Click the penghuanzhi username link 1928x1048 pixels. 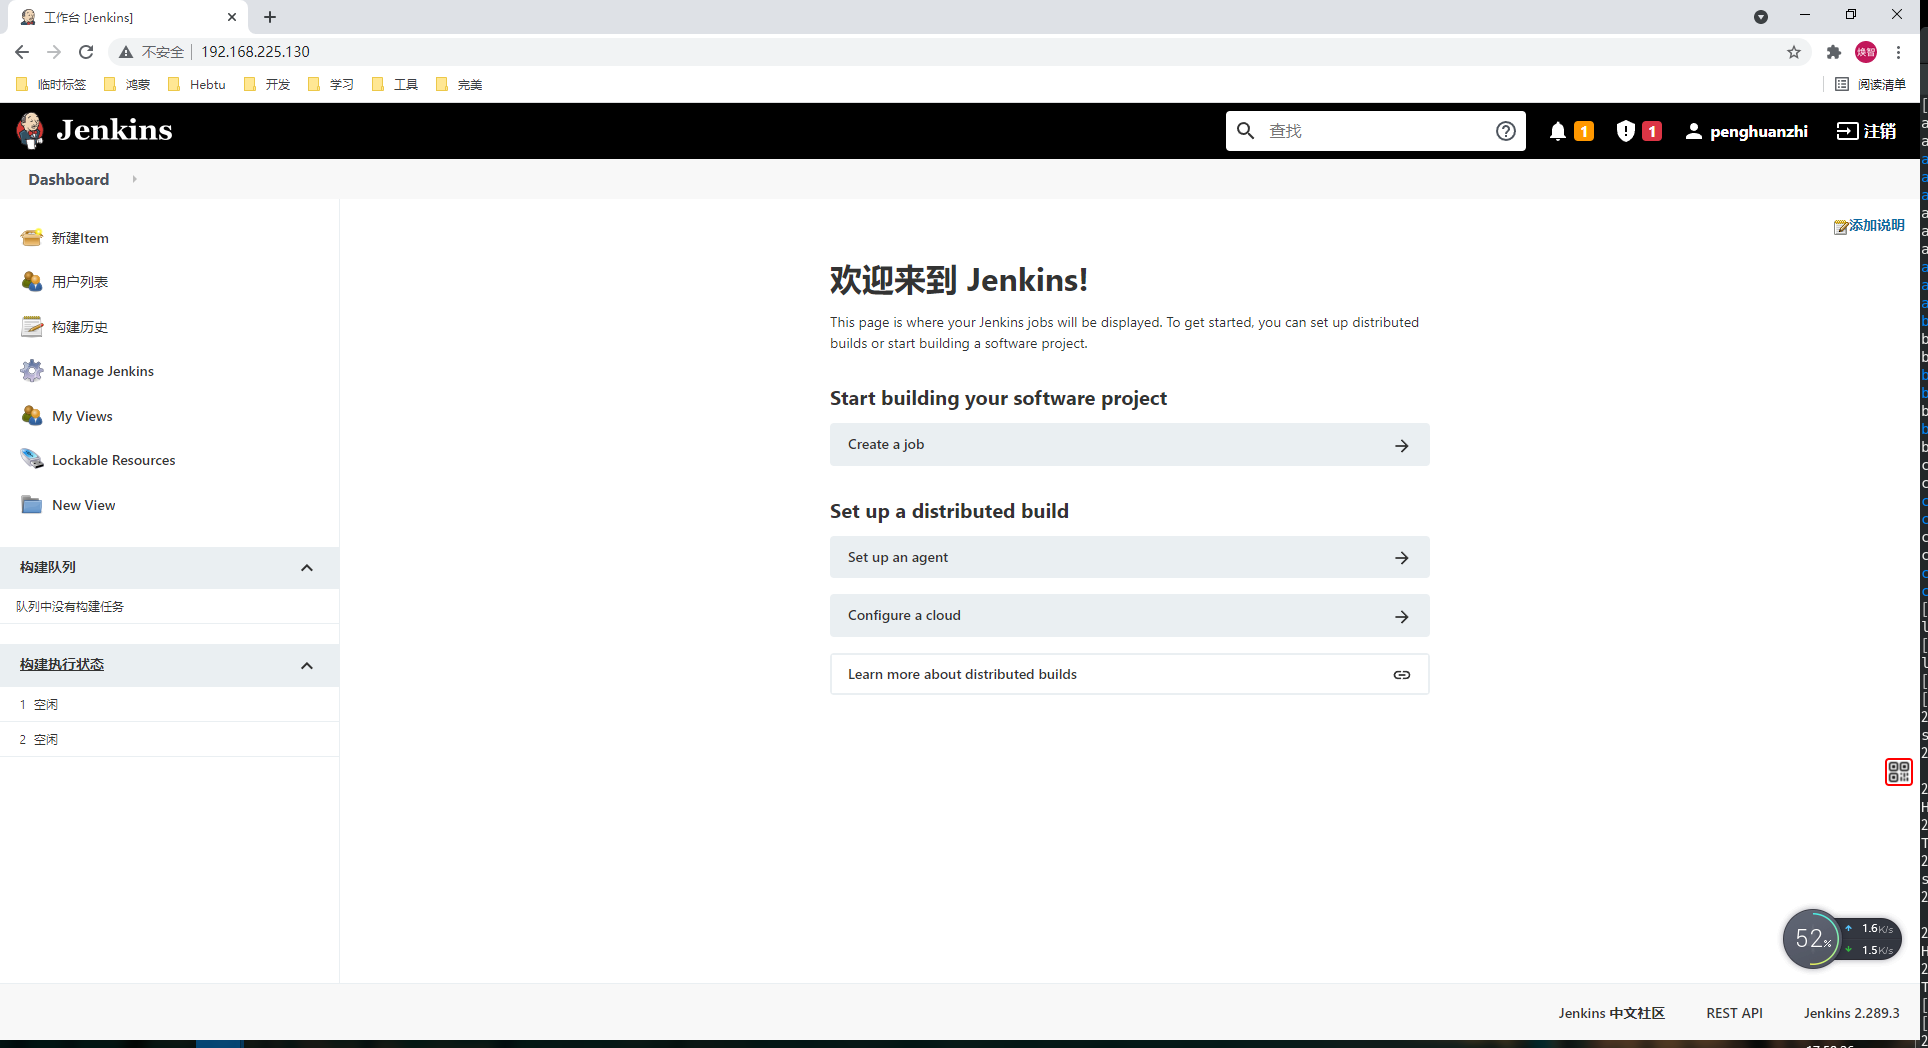1758,131
